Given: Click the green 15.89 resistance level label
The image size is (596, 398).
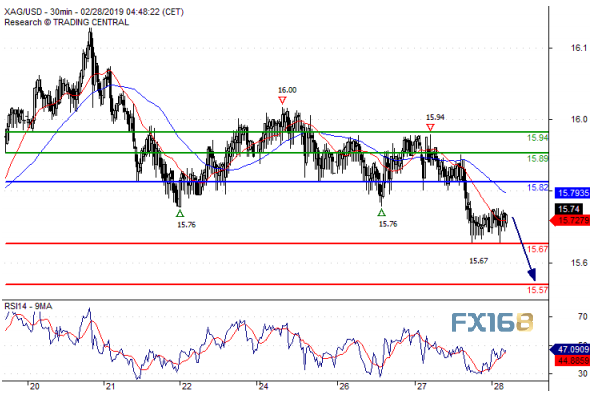Looking at the screenshot, I should tap(537, 159).
